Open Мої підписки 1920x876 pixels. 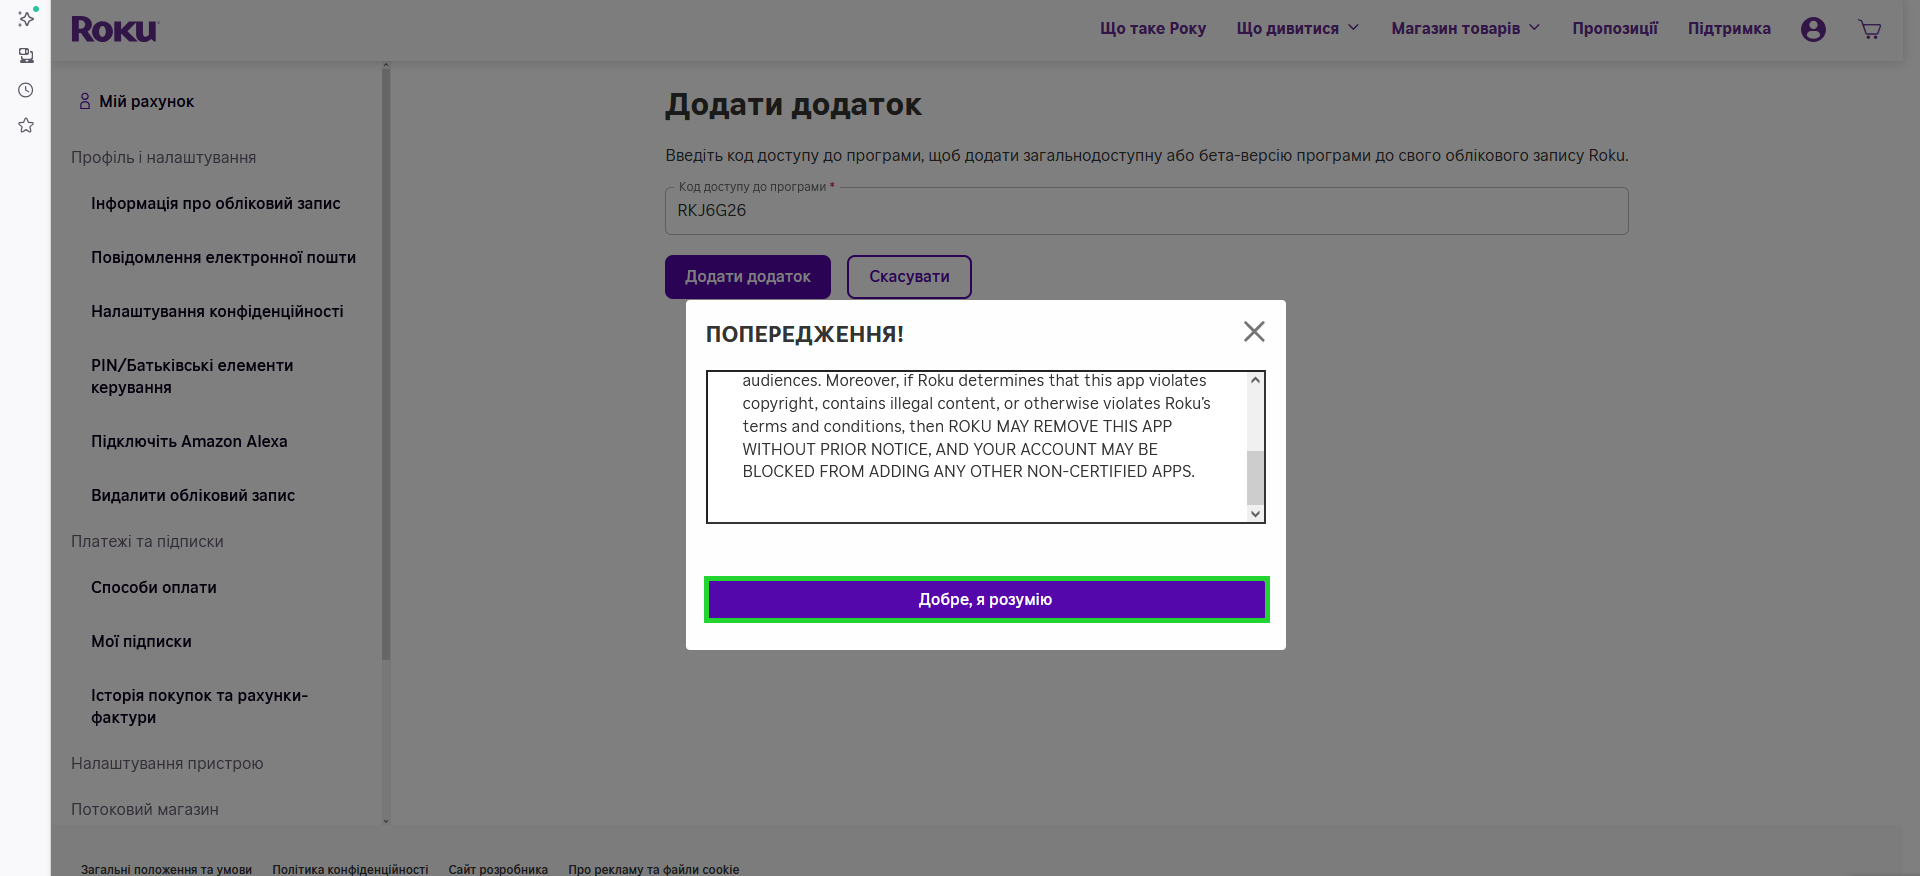click(141, 641)
